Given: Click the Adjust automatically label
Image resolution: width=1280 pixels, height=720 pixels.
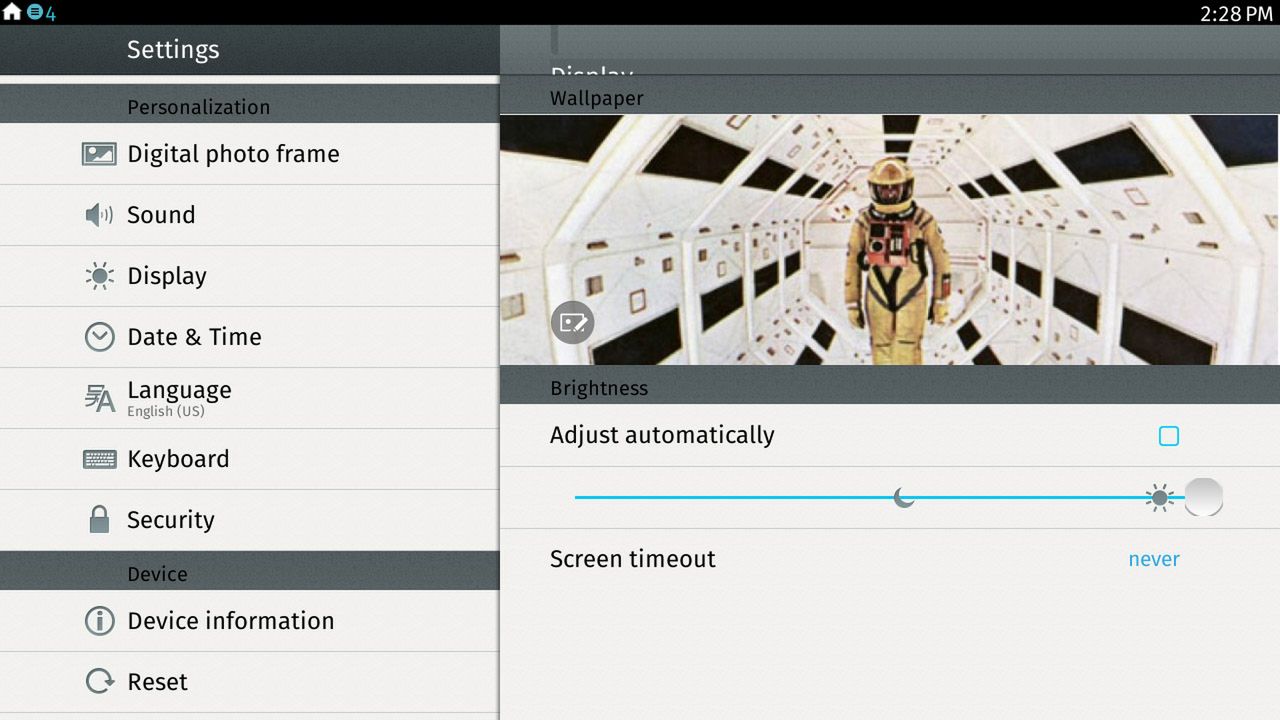Looking at the screenshot, I should [x=662, y=436].
